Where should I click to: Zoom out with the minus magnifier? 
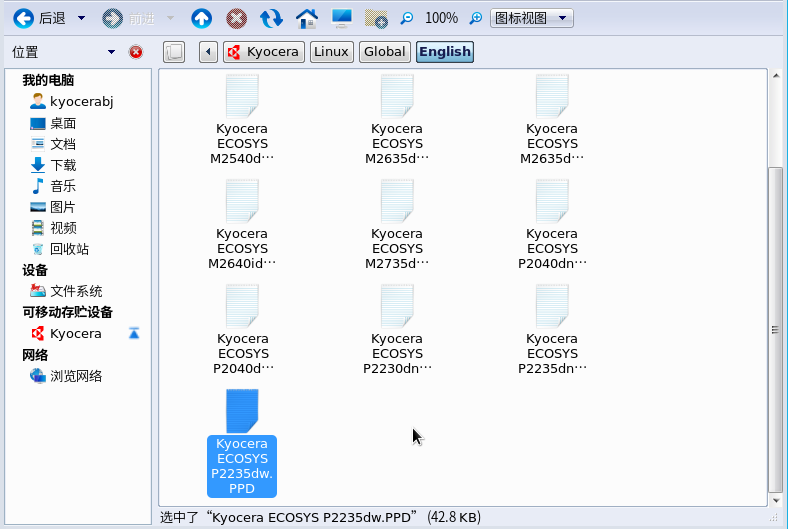407,18
